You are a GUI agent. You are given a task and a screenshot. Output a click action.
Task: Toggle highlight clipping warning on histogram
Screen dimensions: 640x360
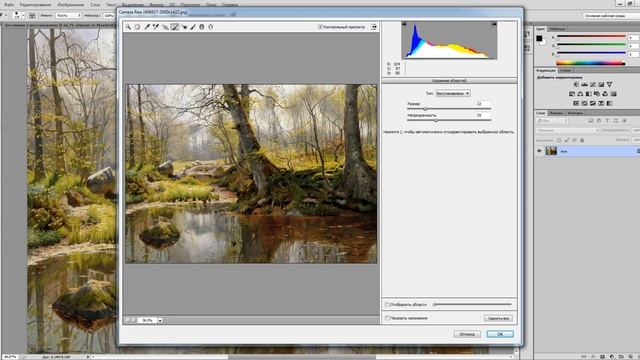[494, 24]
